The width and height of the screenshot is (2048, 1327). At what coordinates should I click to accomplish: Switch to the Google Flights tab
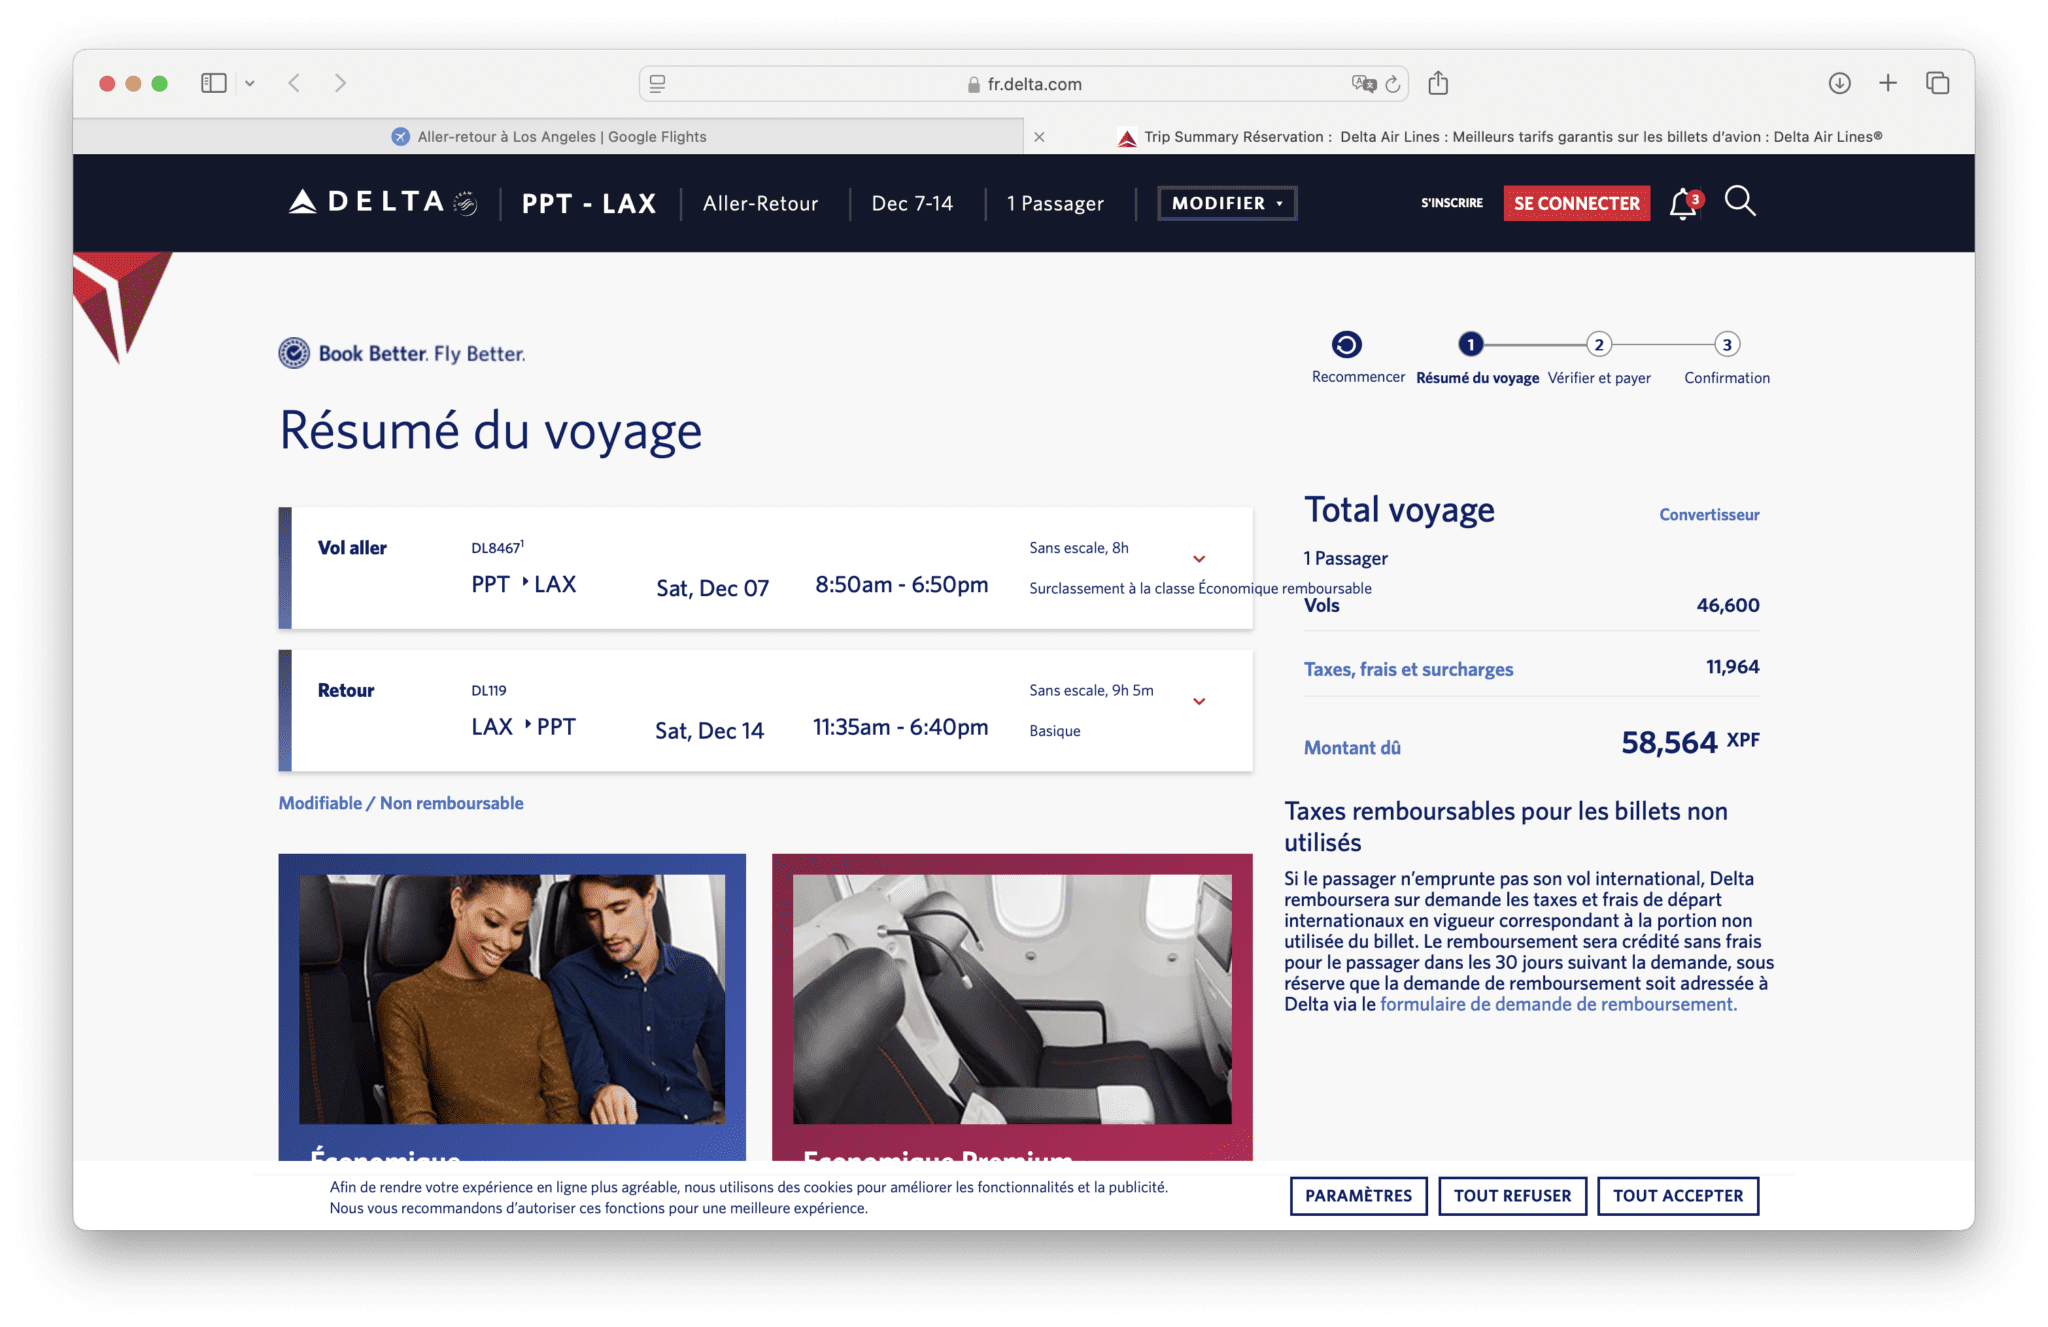(x=548, y=137)
